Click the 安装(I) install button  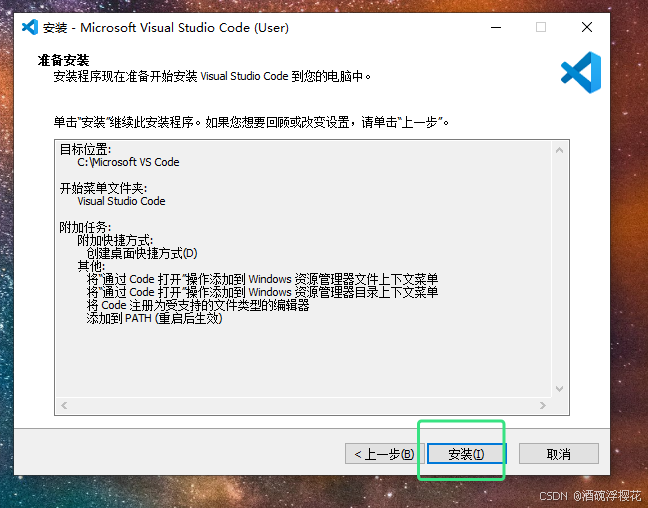click(x=466, y=454)
